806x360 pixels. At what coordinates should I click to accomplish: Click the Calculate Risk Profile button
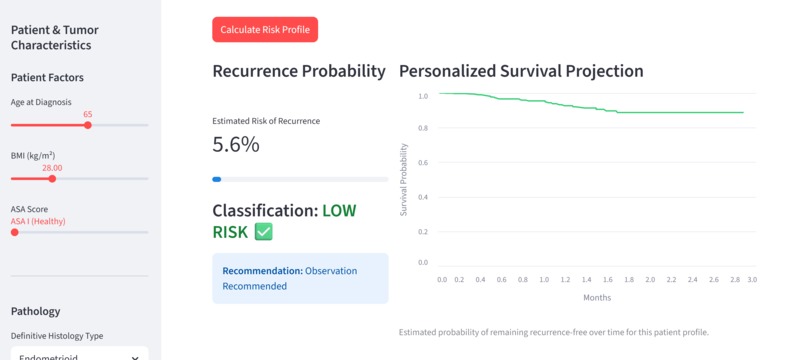[x=265, y=29]
